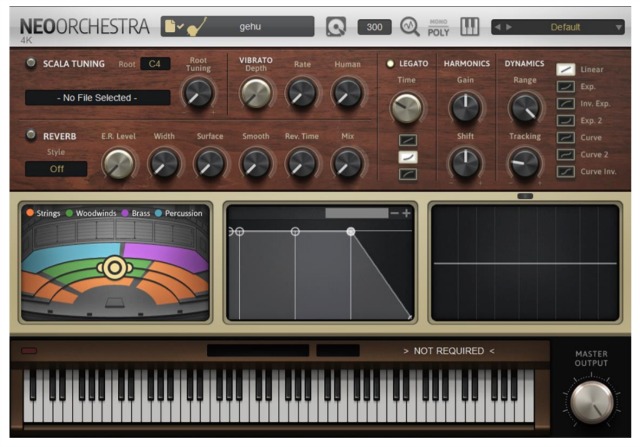Image resolution: width=640 pixels, height=447 pixels.
Task: Click the reverb Surface knob
Action: pyautogui.click(x=210, y=164)
